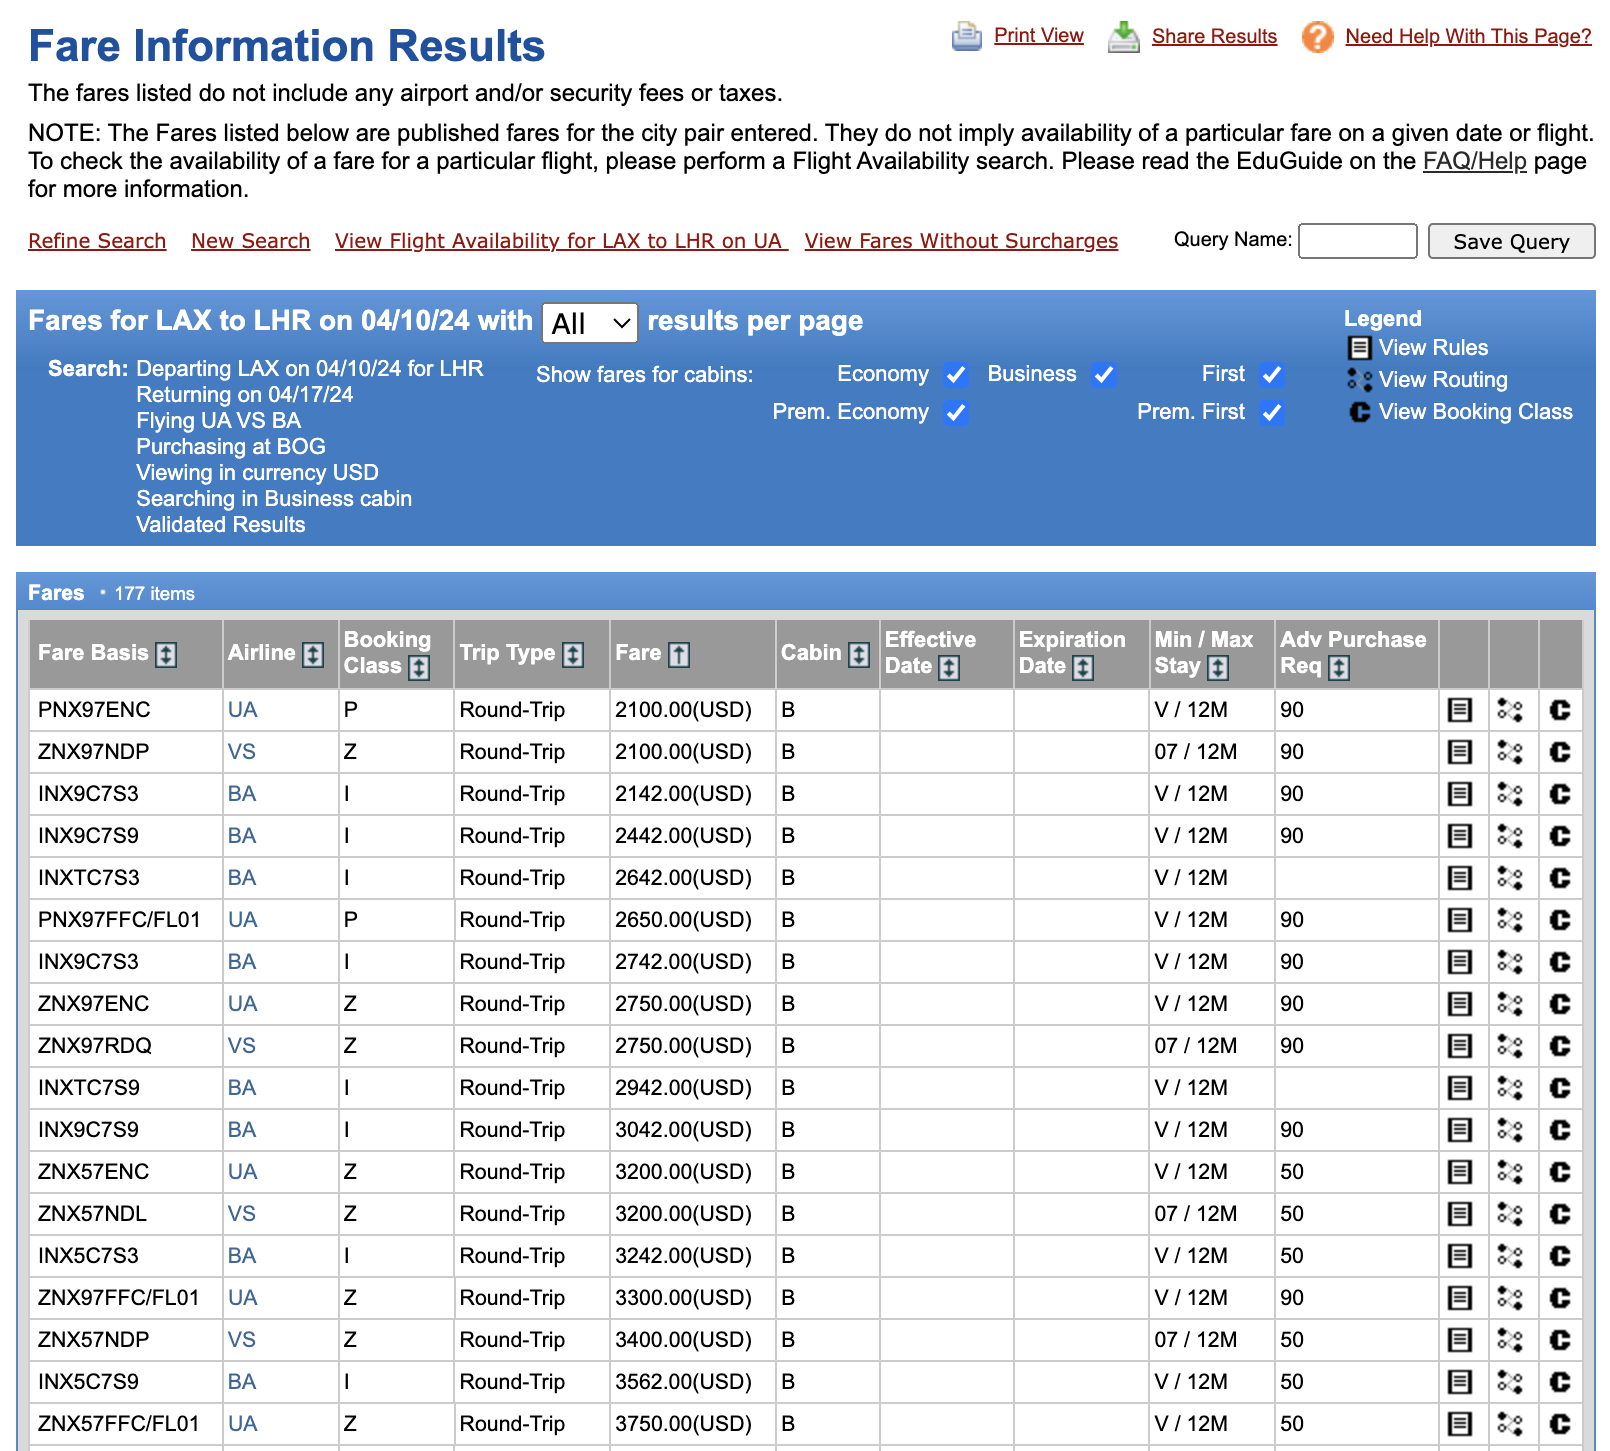Viewport: 1610px width, 1451px height.
Task: View booking class for the 3042.00 fare row
Action: pyautogui.click(x=1560, y=1130)
